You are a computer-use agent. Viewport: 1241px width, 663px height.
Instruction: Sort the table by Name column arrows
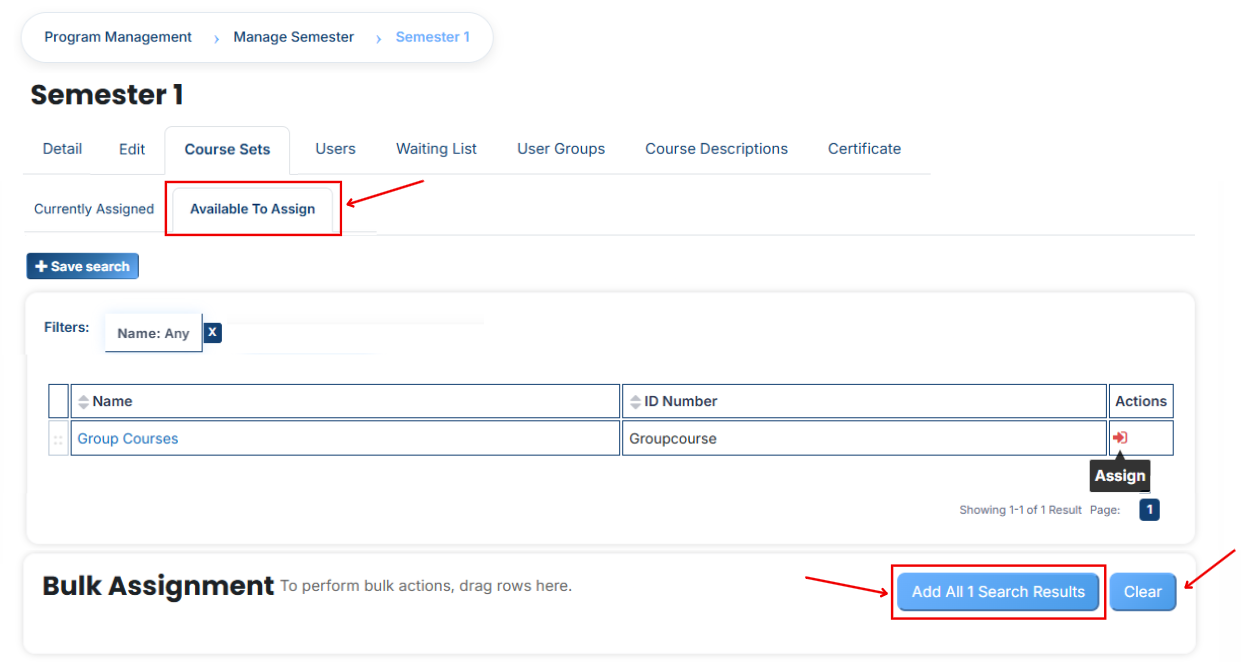click(84, 402)
